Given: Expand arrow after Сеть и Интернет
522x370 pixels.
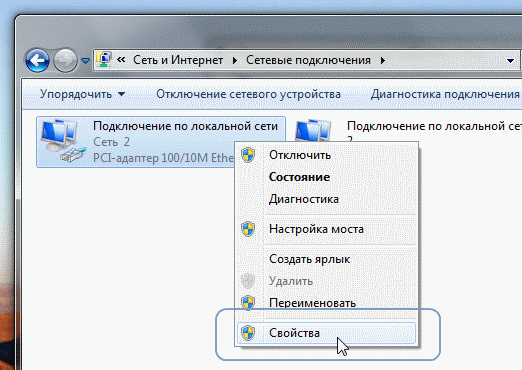Looking at the screenshot, I should pyautogui.click(x=235, y=61).
